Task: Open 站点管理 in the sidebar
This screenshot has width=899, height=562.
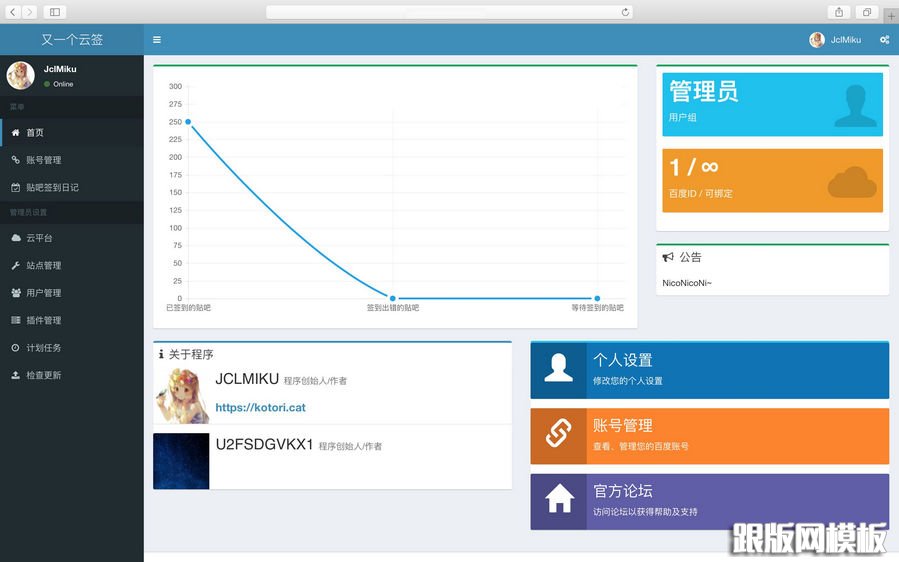Action: [72, 266]
